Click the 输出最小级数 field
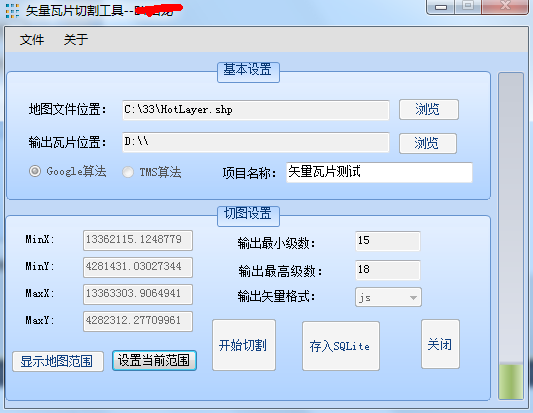This screenshot has width=533, height=413. (388, 241)
